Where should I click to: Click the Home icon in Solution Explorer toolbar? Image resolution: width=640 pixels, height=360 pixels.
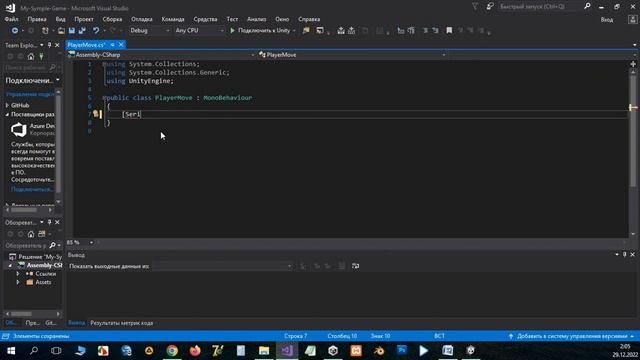[x=31, y=234]
